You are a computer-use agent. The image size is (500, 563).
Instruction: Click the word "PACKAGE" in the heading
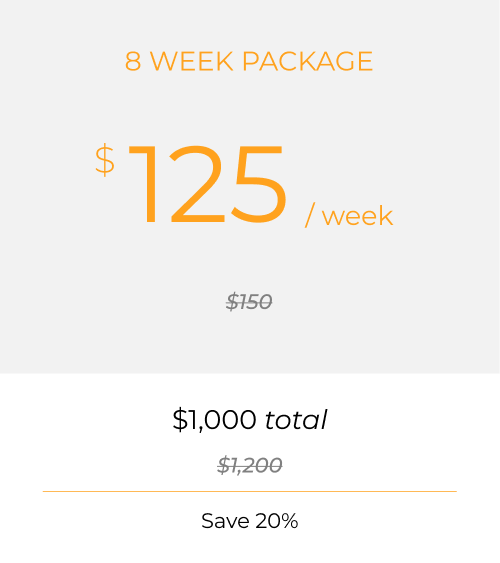point(308,61)
